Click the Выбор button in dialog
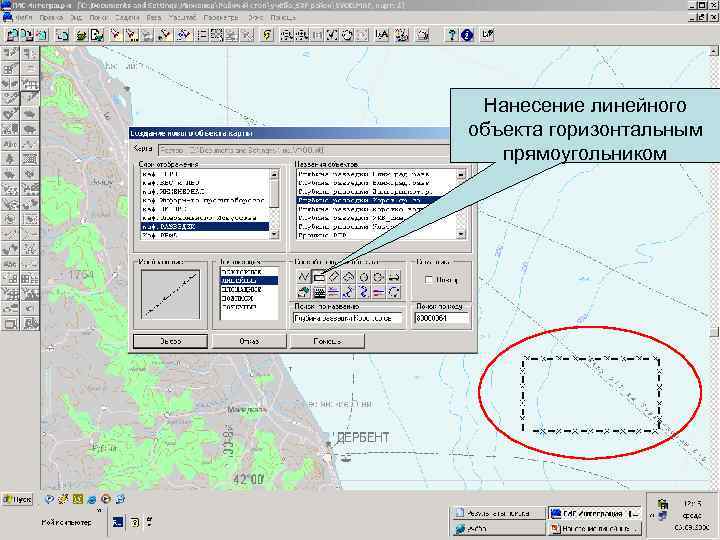Screen dimensions: 720x540 pyautogui.click(x=170, y=341)
